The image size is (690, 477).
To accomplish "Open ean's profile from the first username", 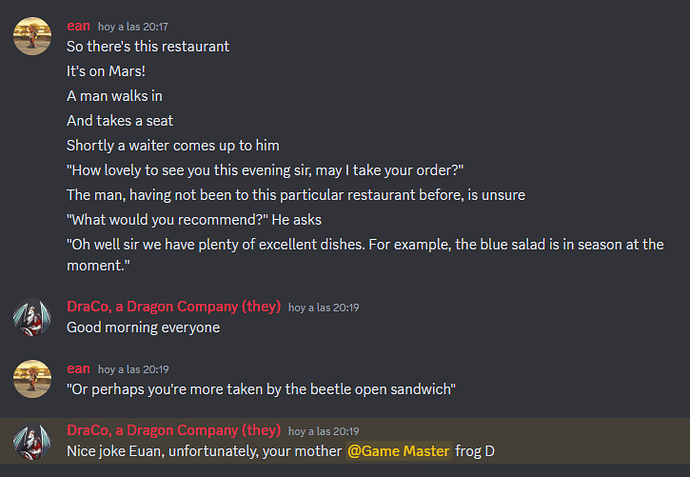I will point(78,26).
